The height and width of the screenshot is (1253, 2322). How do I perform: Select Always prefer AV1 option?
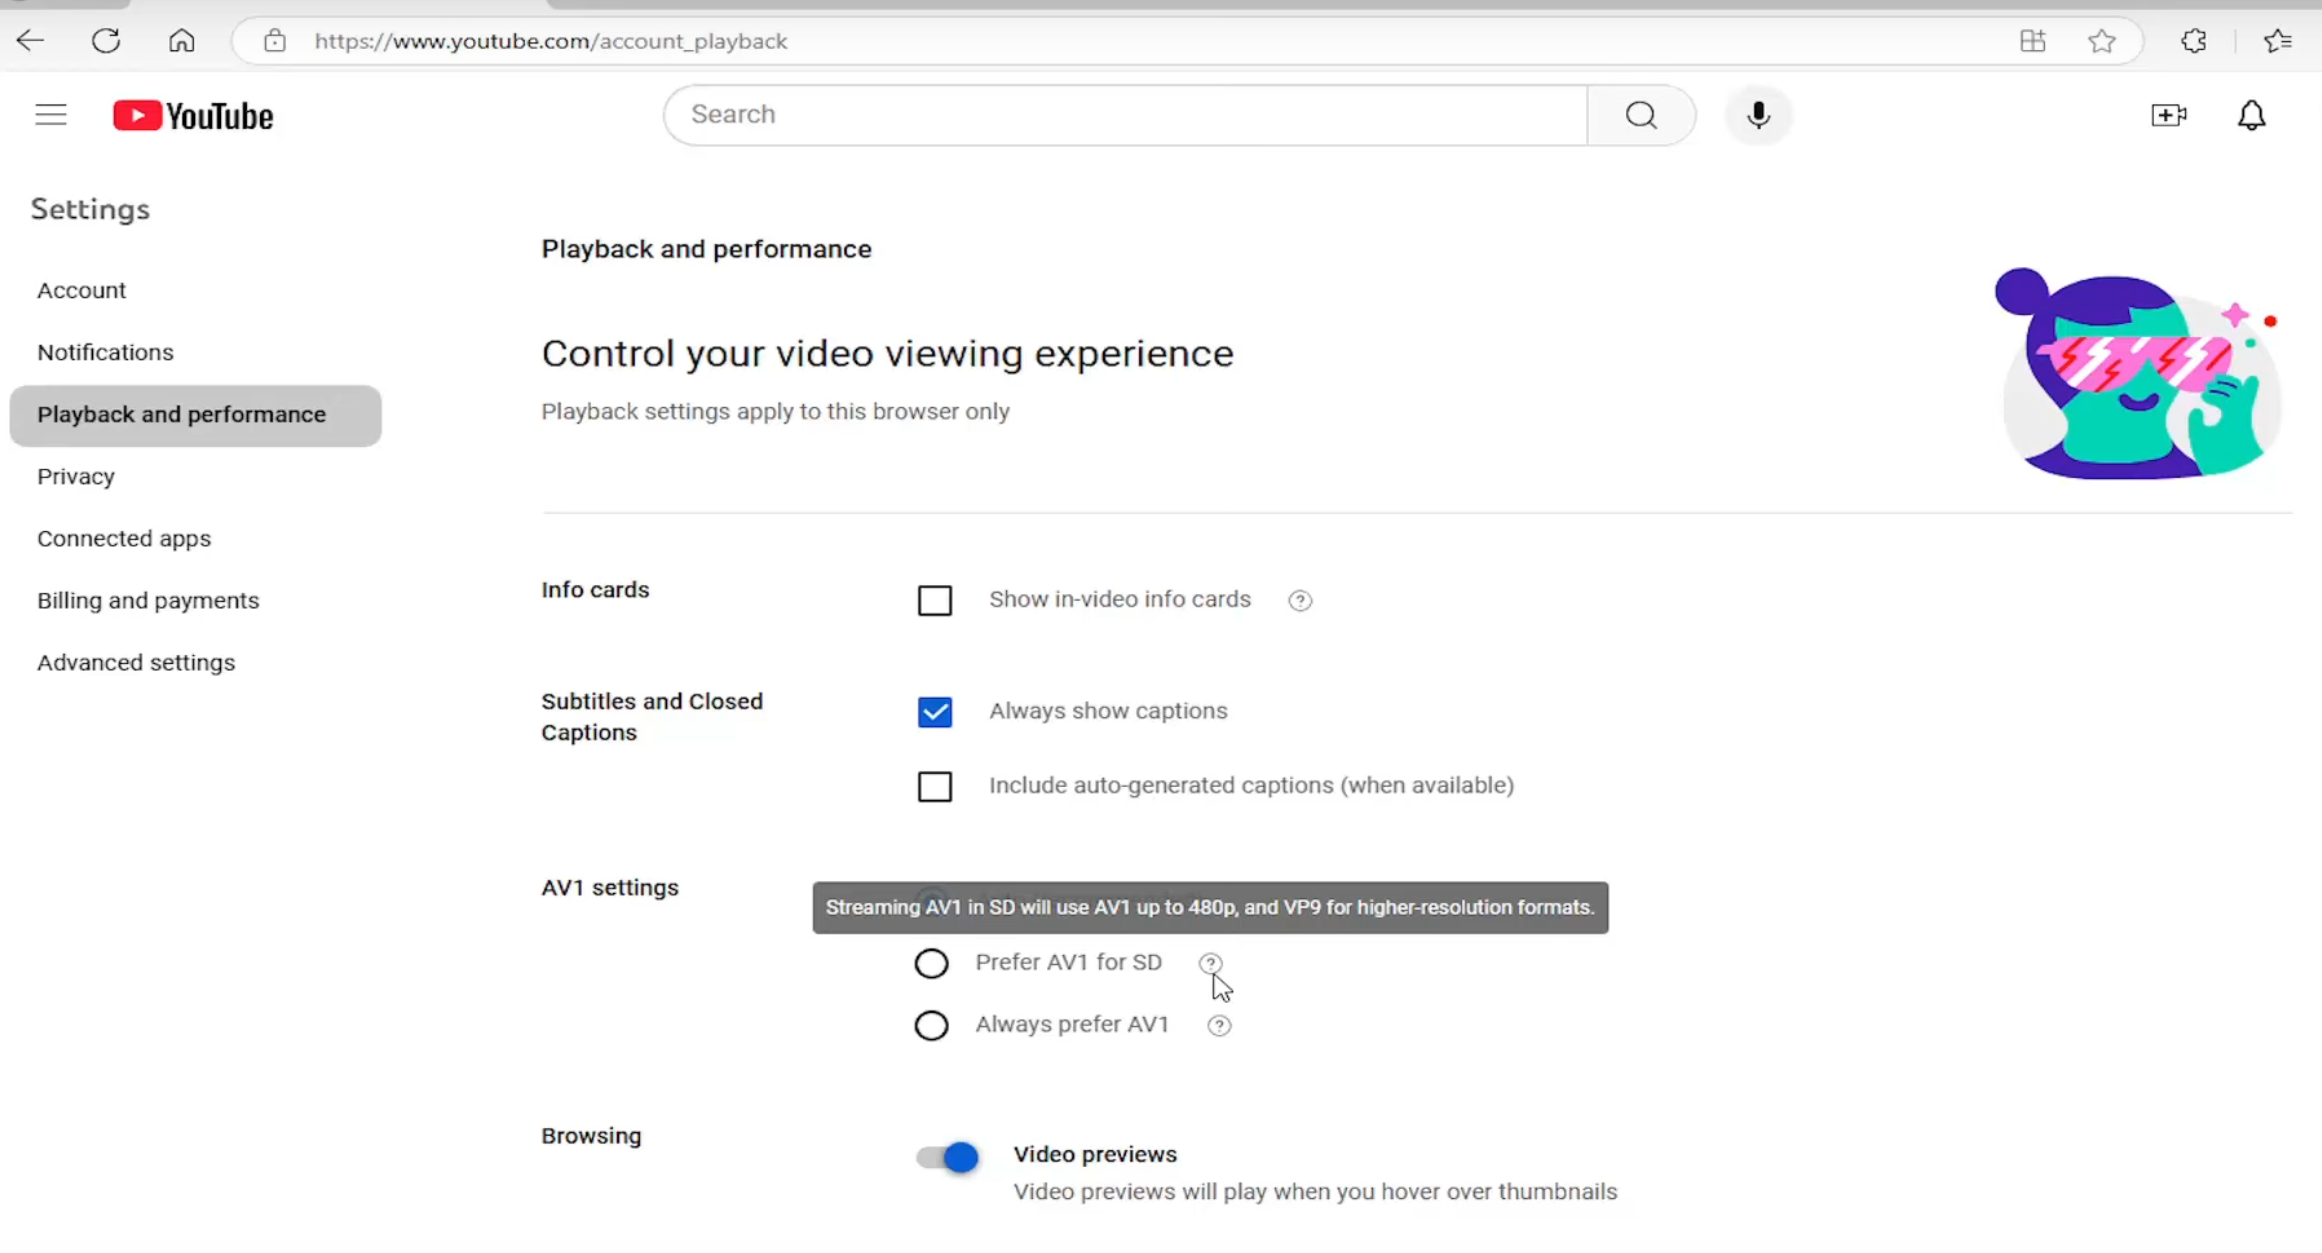[x=931, y=1025]
